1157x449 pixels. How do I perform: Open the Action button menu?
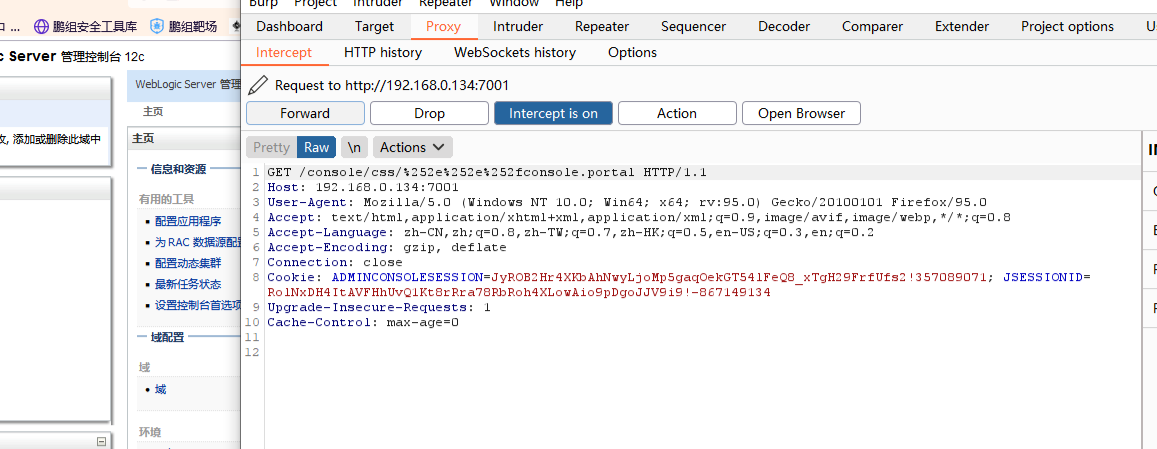tap(677, 113)
